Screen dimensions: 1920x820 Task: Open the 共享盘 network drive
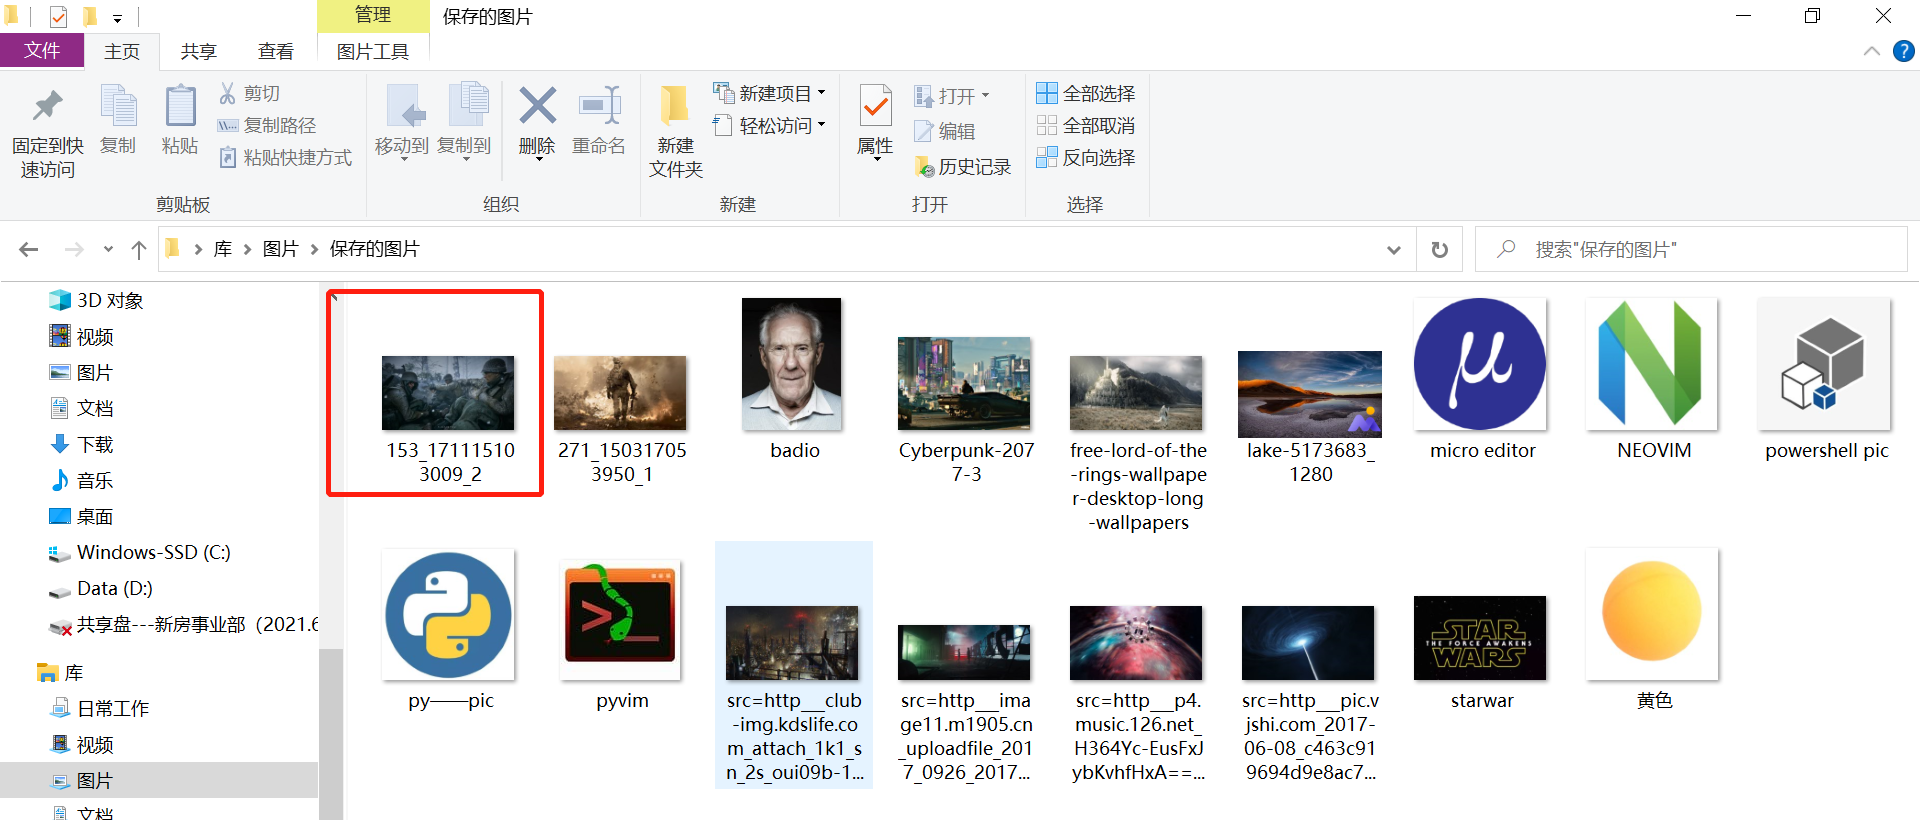pyautogui.click(x=183, y=624)
